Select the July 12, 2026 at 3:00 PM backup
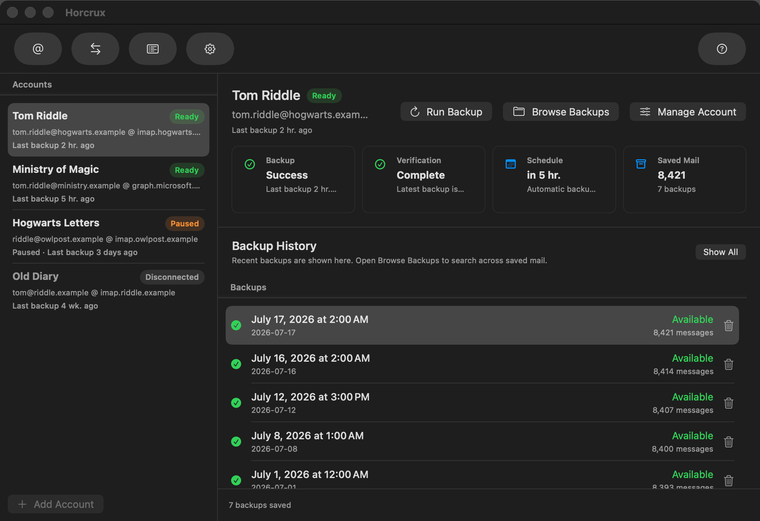 [482, 403]
